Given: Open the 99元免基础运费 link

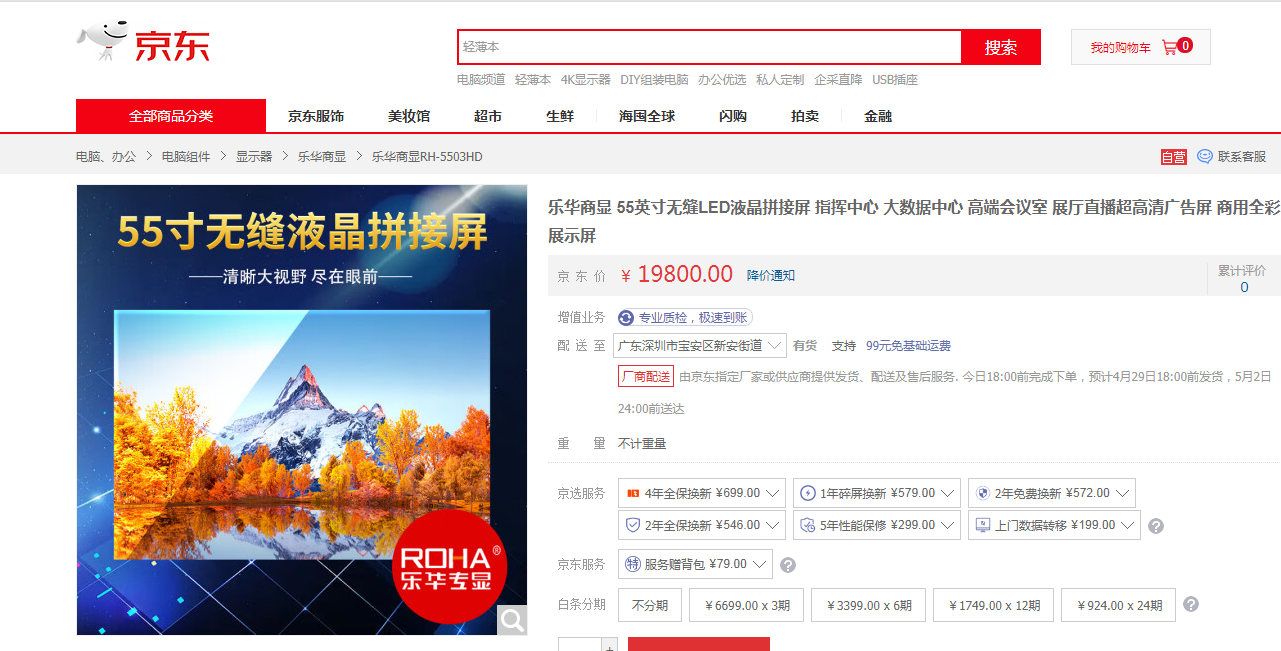Looking at the screenshot, I should [908, 346].
